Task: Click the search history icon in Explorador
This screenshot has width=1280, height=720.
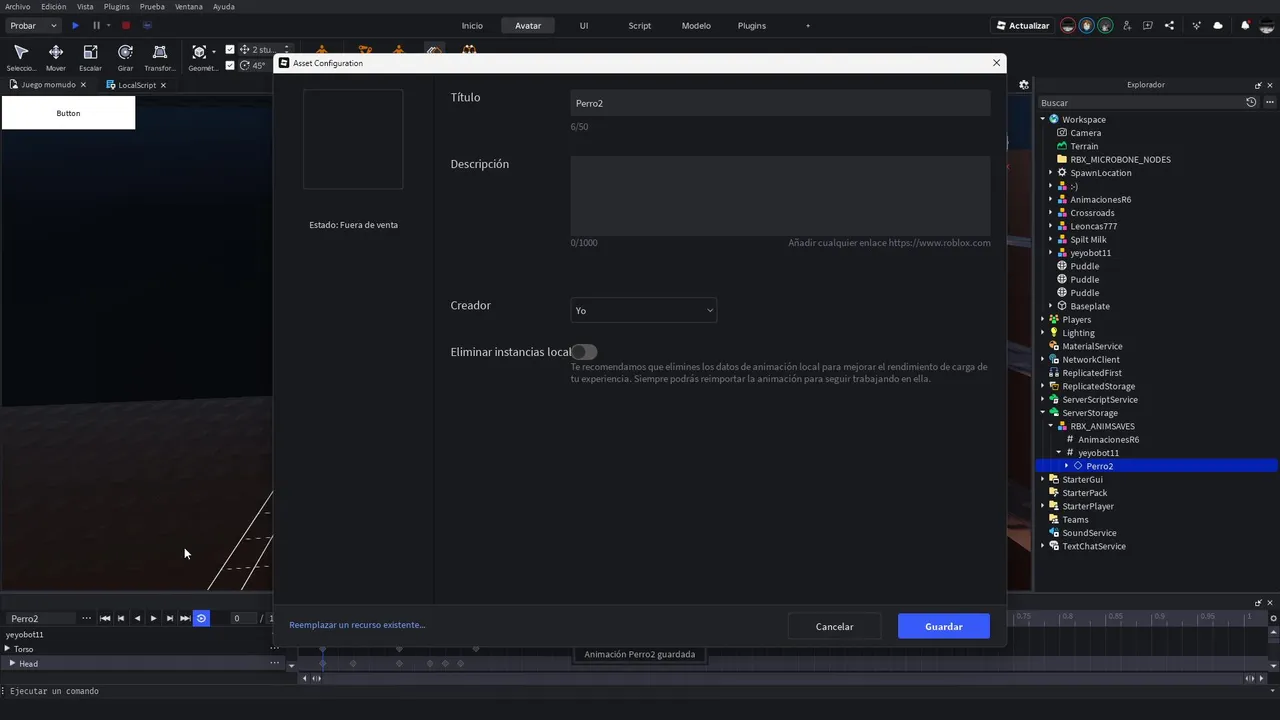Action: point(1251,102)
